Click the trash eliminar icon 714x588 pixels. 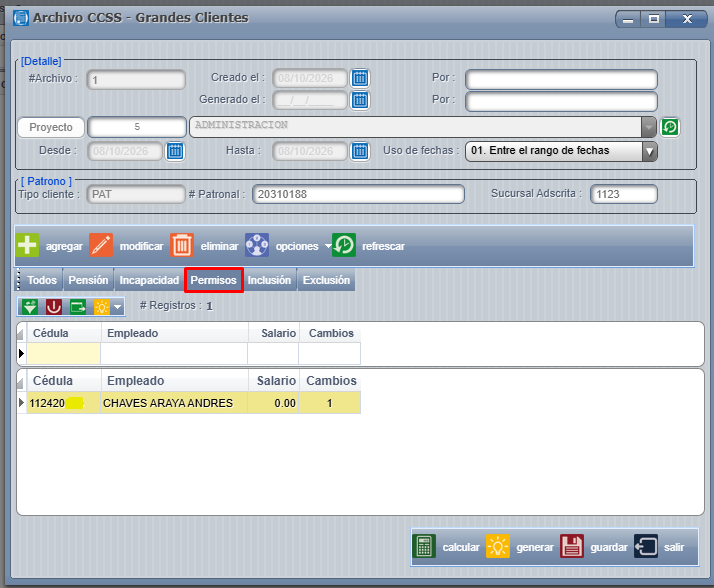(x=182, y=245)
